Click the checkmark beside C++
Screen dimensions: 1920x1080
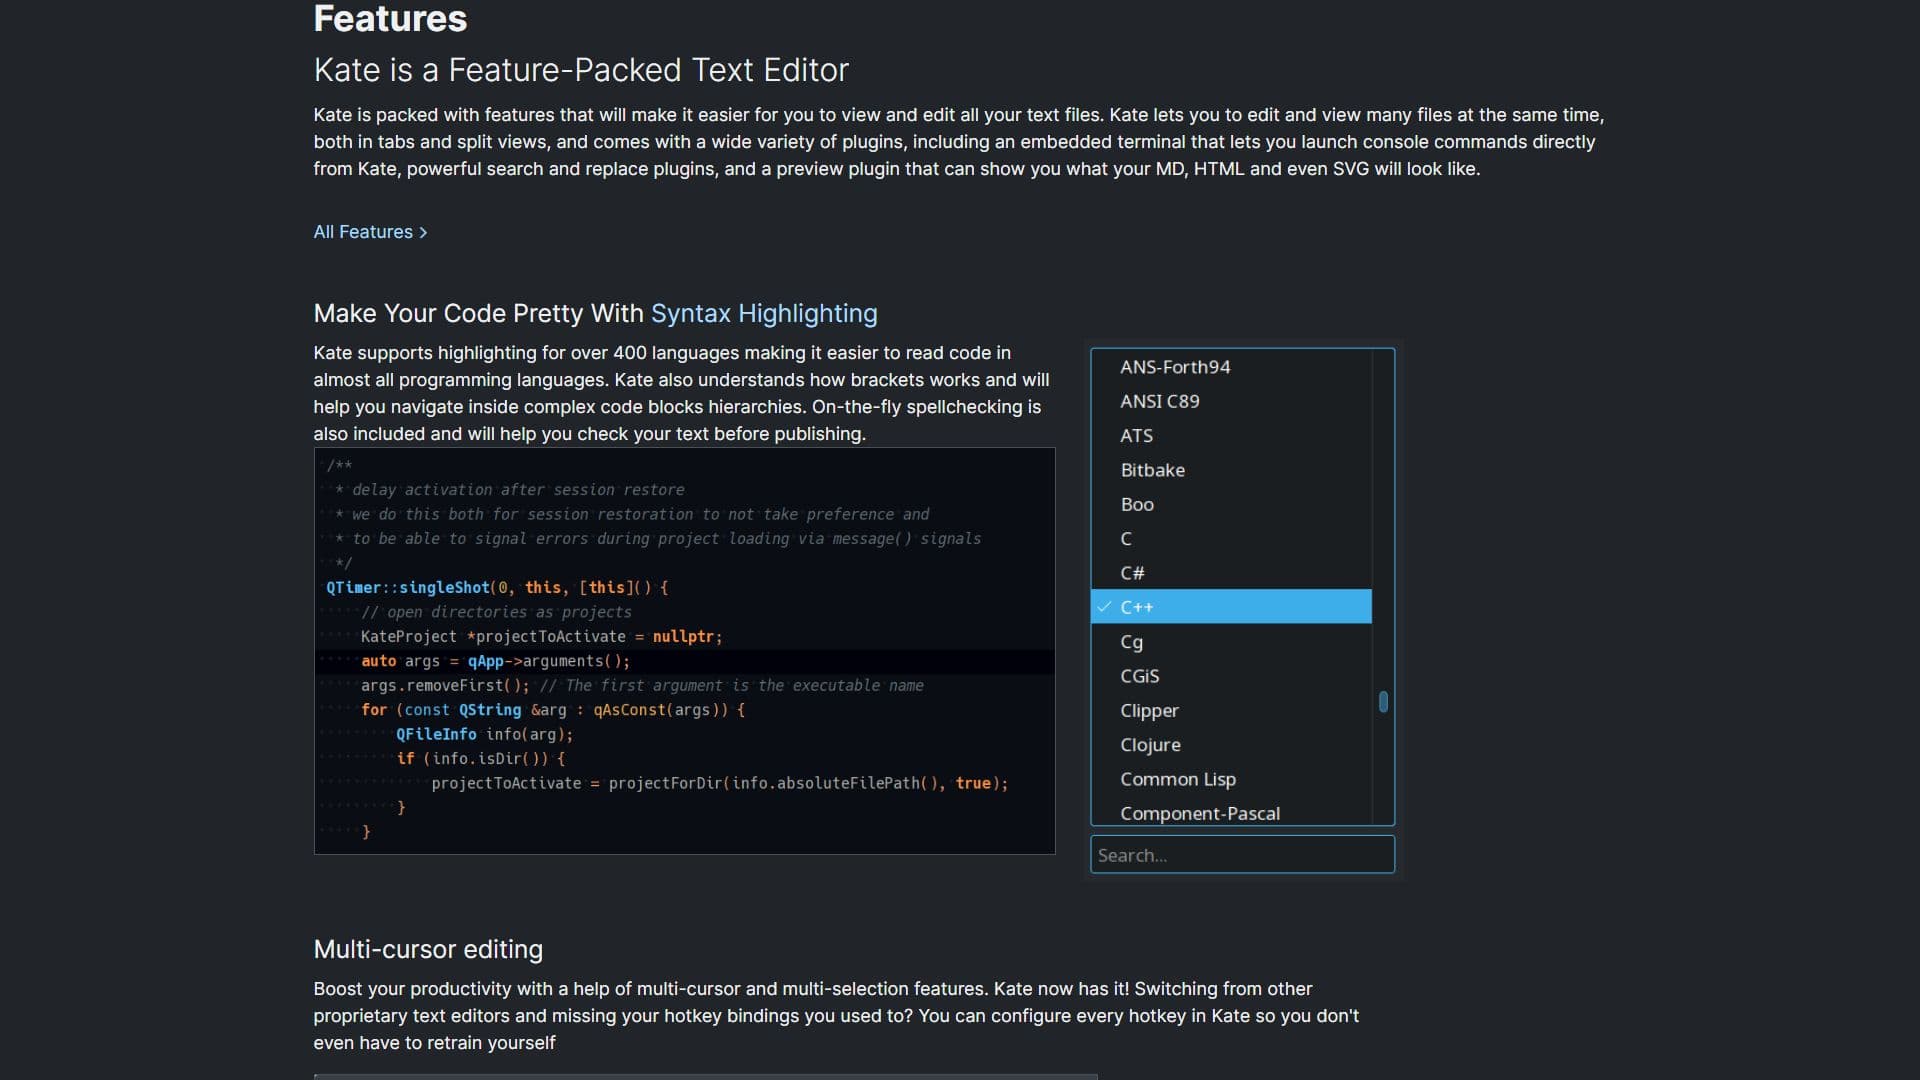pos(1104,607)
